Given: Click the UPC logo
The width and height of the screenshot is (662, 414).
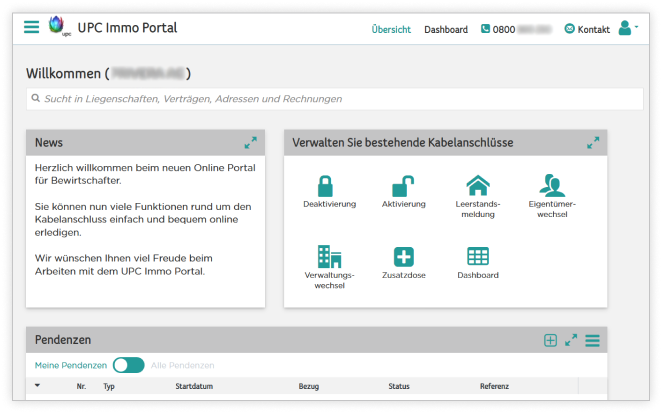Looking at the screenshot, I should [58, 26].
